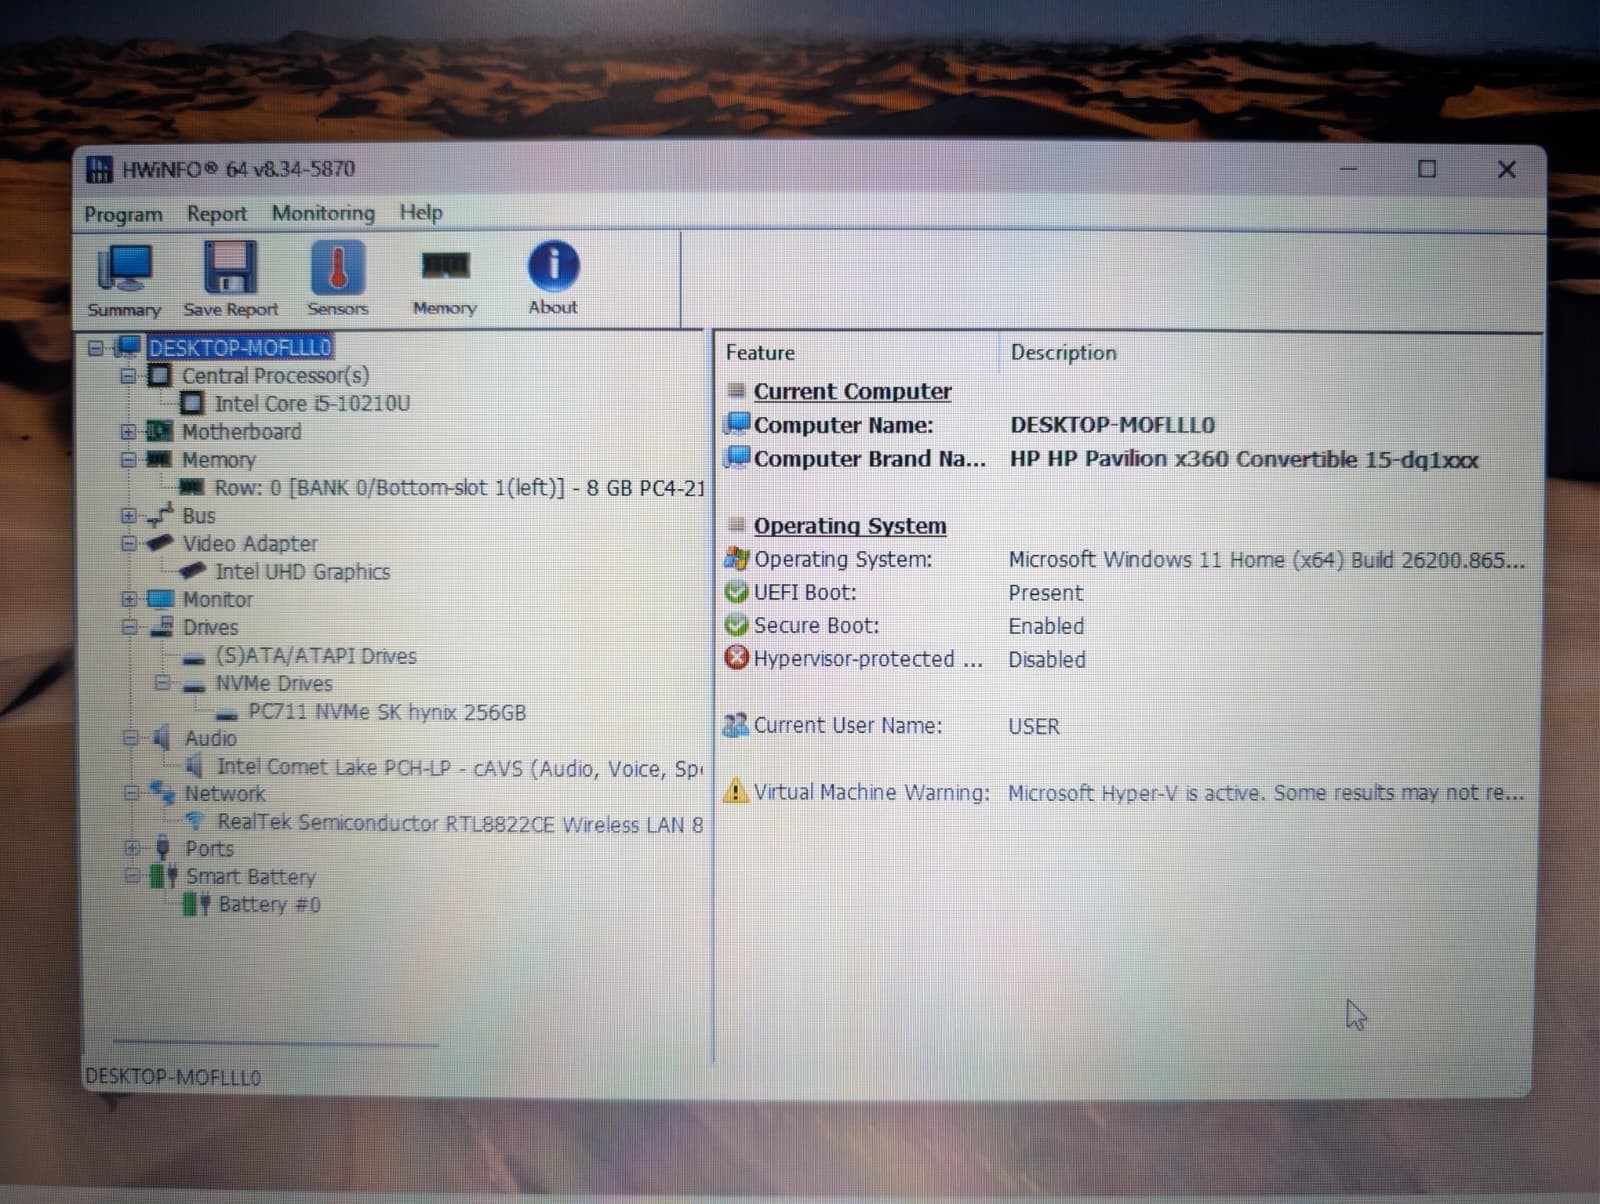Select the Drives tree node label
The height and width of the screenshot is (1204, 1600).
point(210,627)
